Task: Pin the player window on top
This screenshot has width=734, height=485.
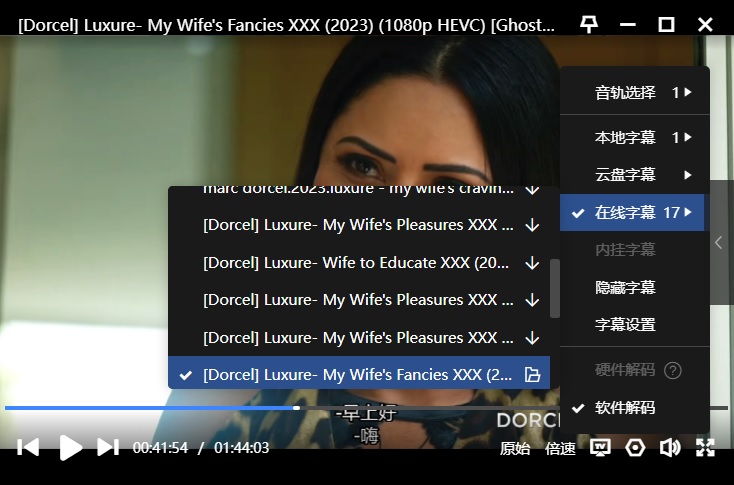Action: (x=590, y=24)
